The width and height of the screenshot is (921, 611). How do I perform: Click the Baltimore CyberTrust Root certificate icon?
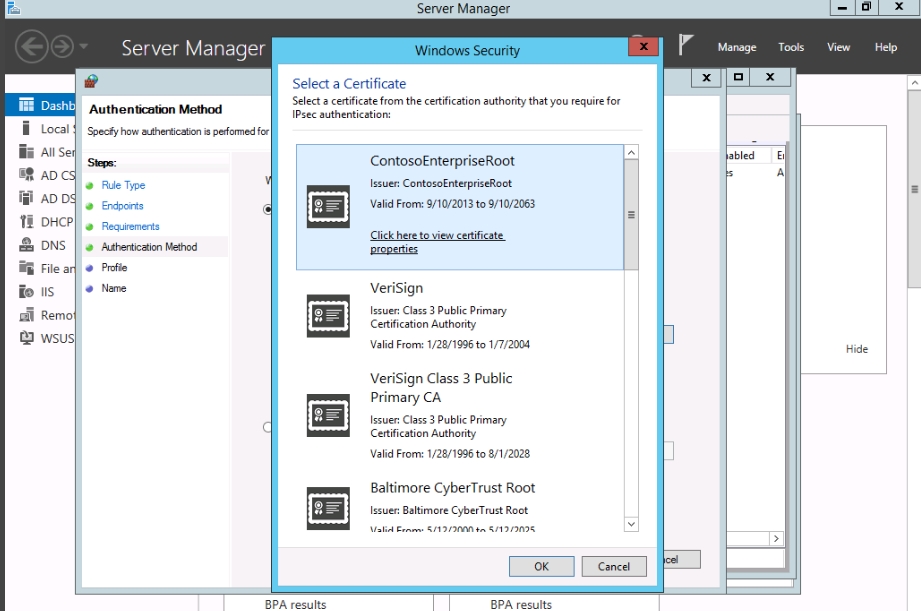pyautogui.click(x=328, y=508)
